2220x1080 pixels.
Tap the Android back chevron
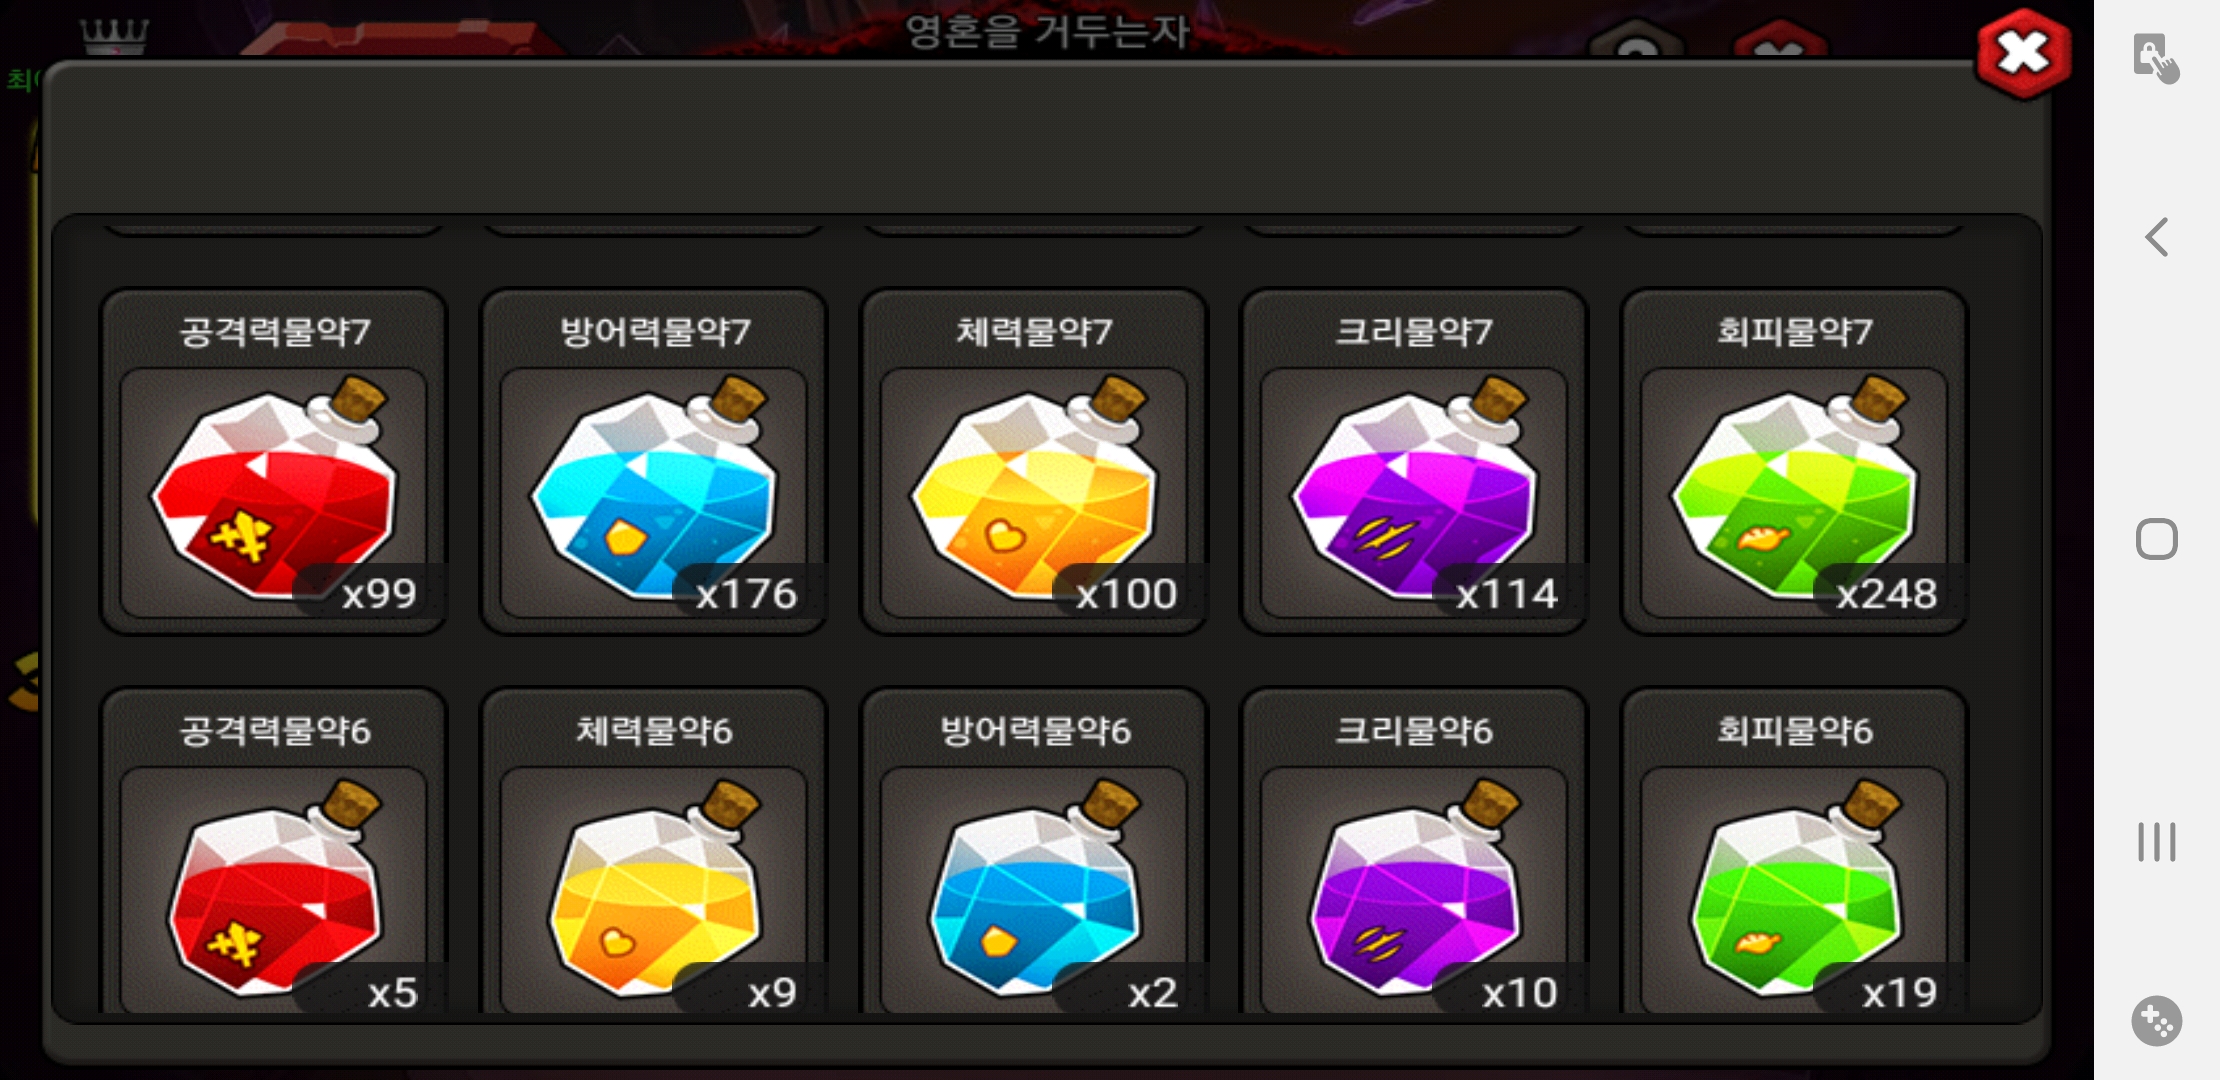[2157, 237]
